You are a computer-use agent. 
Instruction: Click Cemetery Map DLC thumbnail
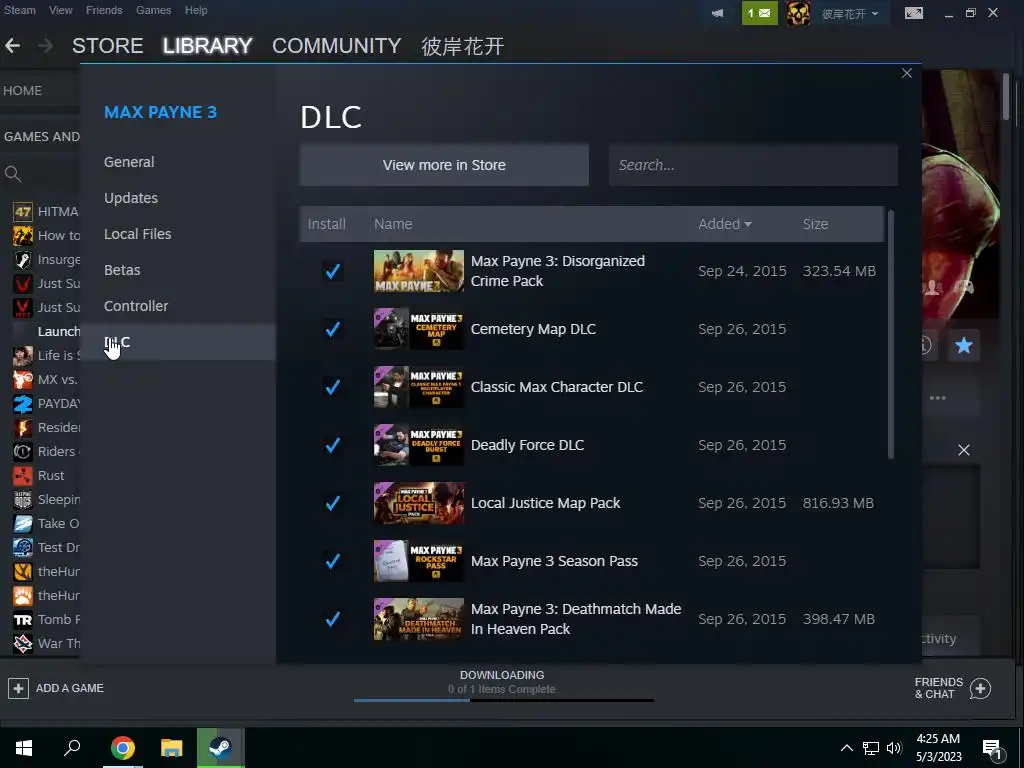point(419,329)
